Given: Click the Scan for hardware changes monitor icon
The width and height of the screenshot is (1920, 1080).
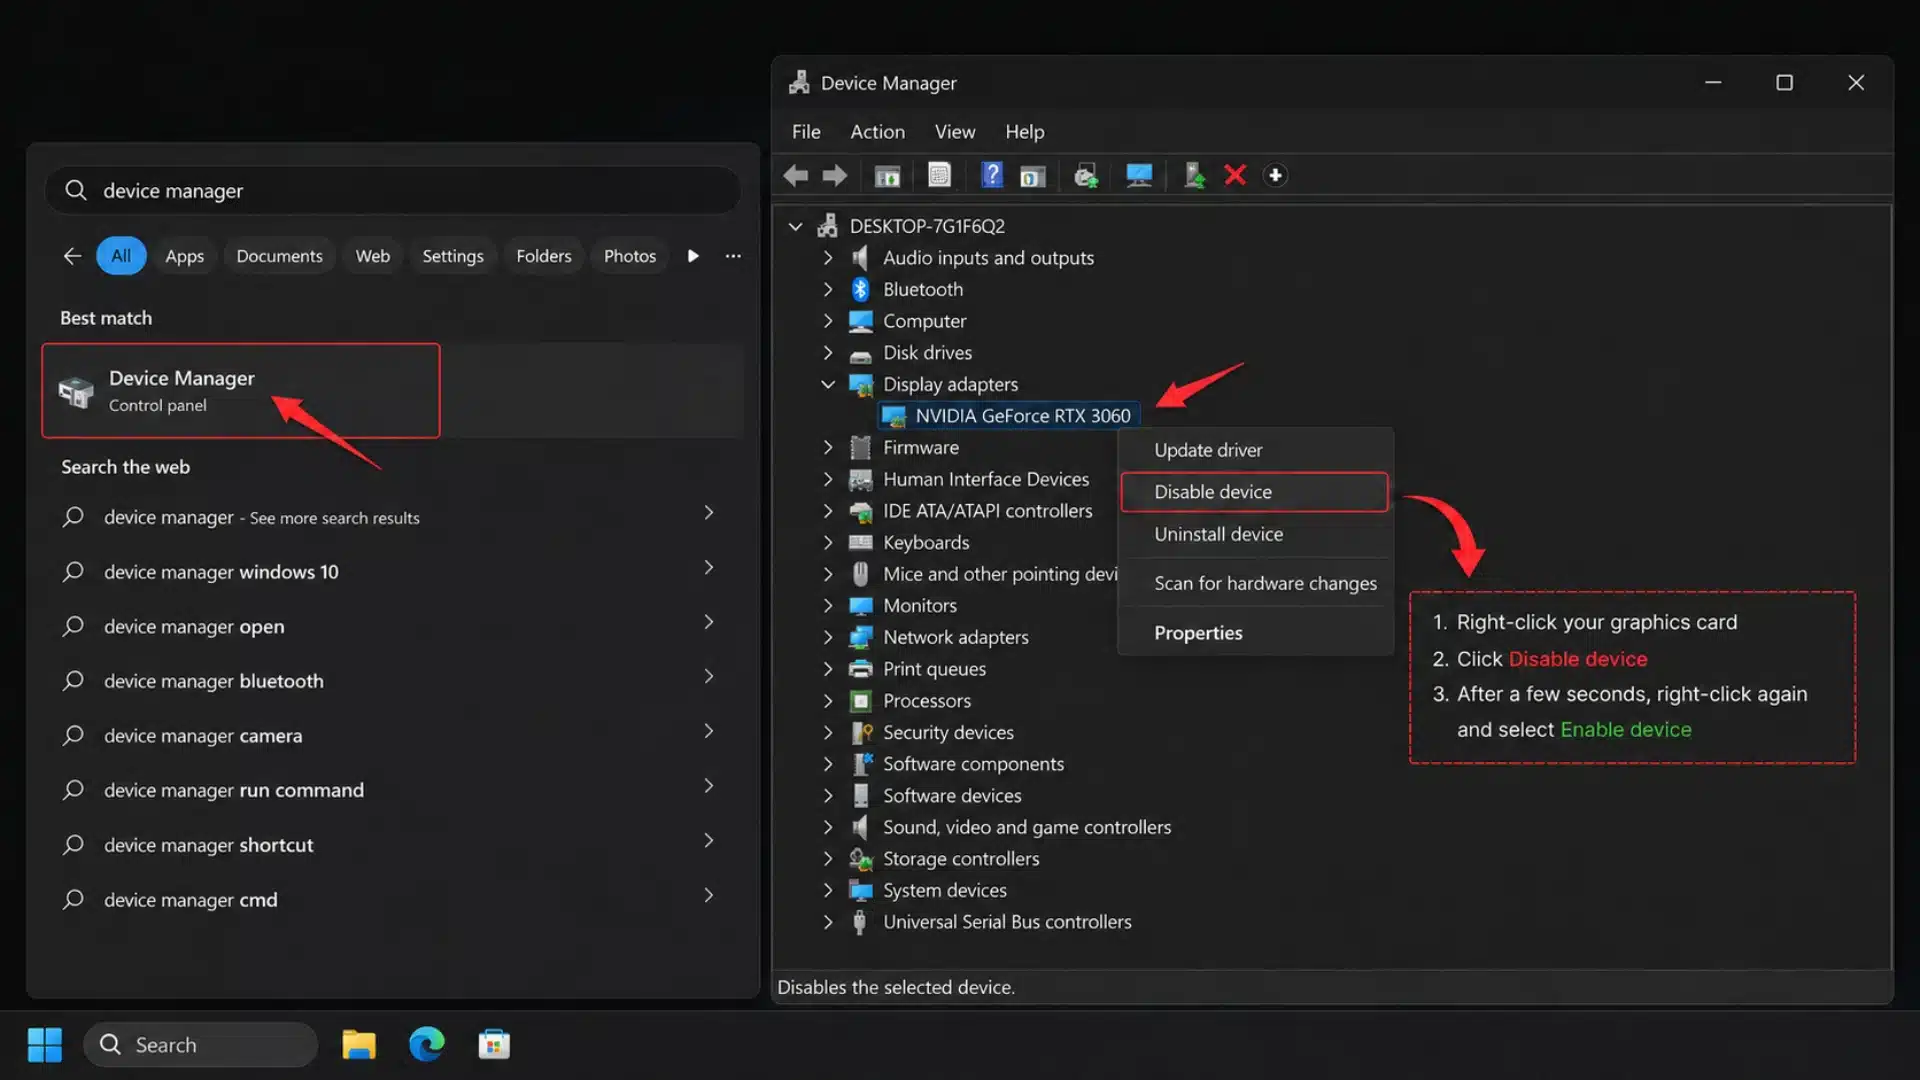Looking at the screenshot, I should click(1139, 176).
